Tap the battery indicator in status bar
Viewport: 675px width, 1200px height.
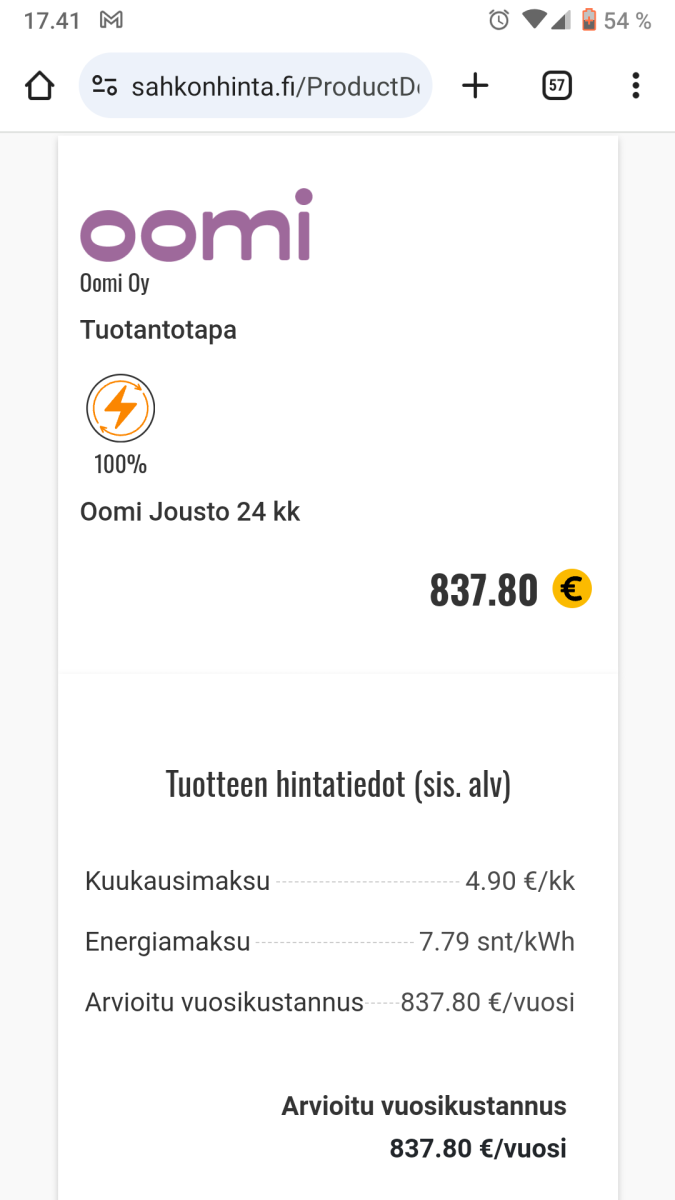click(x=589, y=20)
